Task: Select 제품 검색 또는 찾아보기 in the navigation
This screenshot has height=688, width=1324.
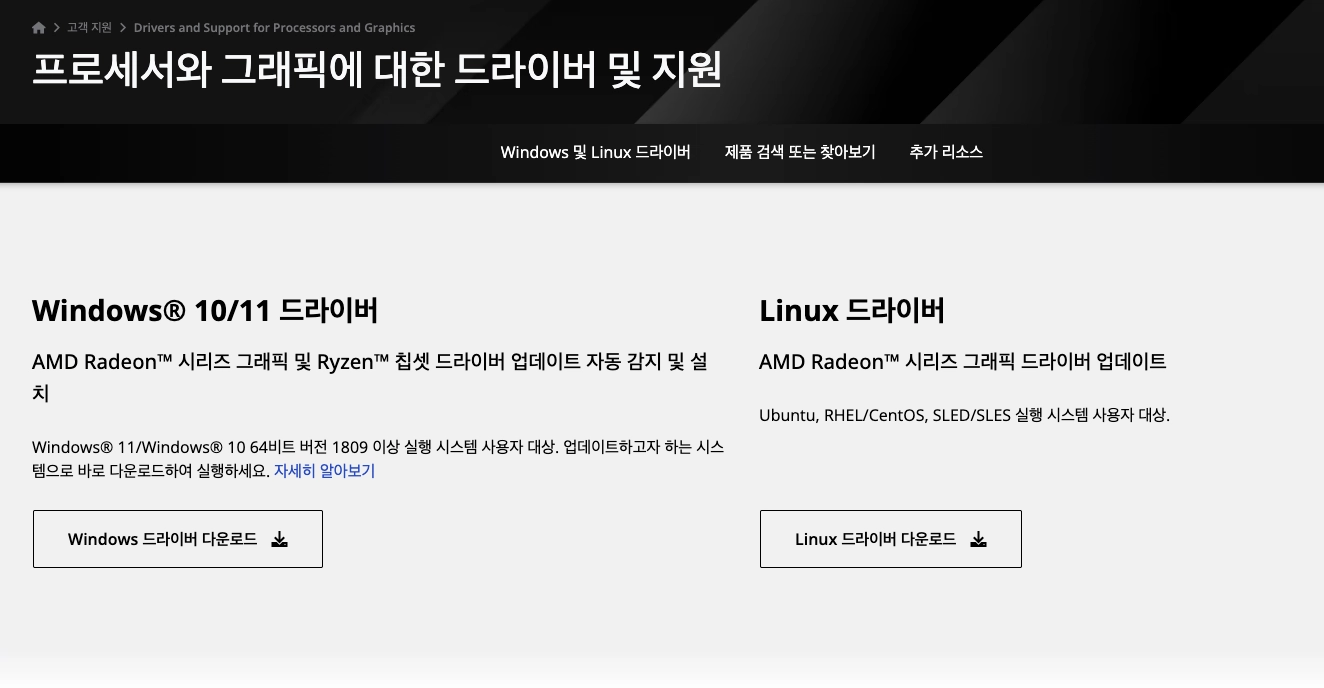Action: coord(799,152)
